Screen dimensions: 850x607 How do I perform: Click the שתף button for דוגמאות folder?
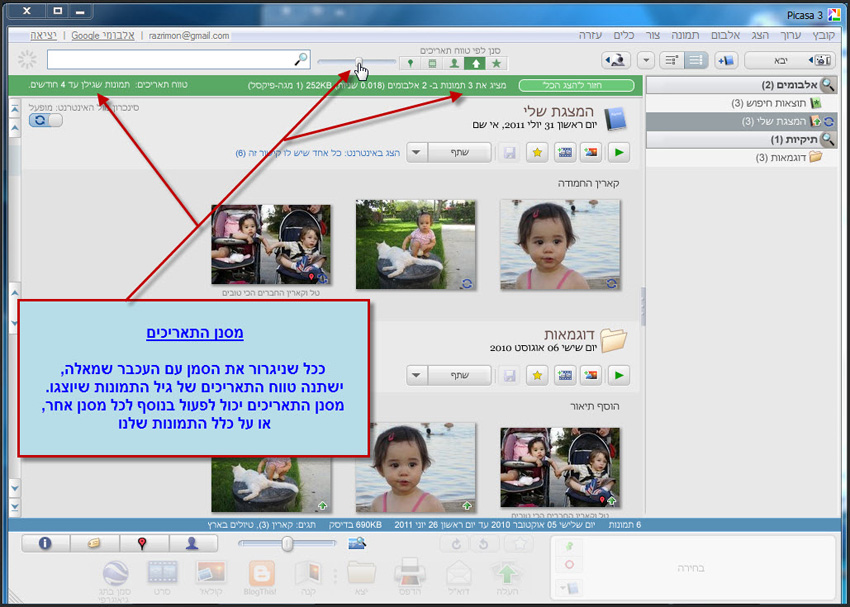tap(460, 375)
